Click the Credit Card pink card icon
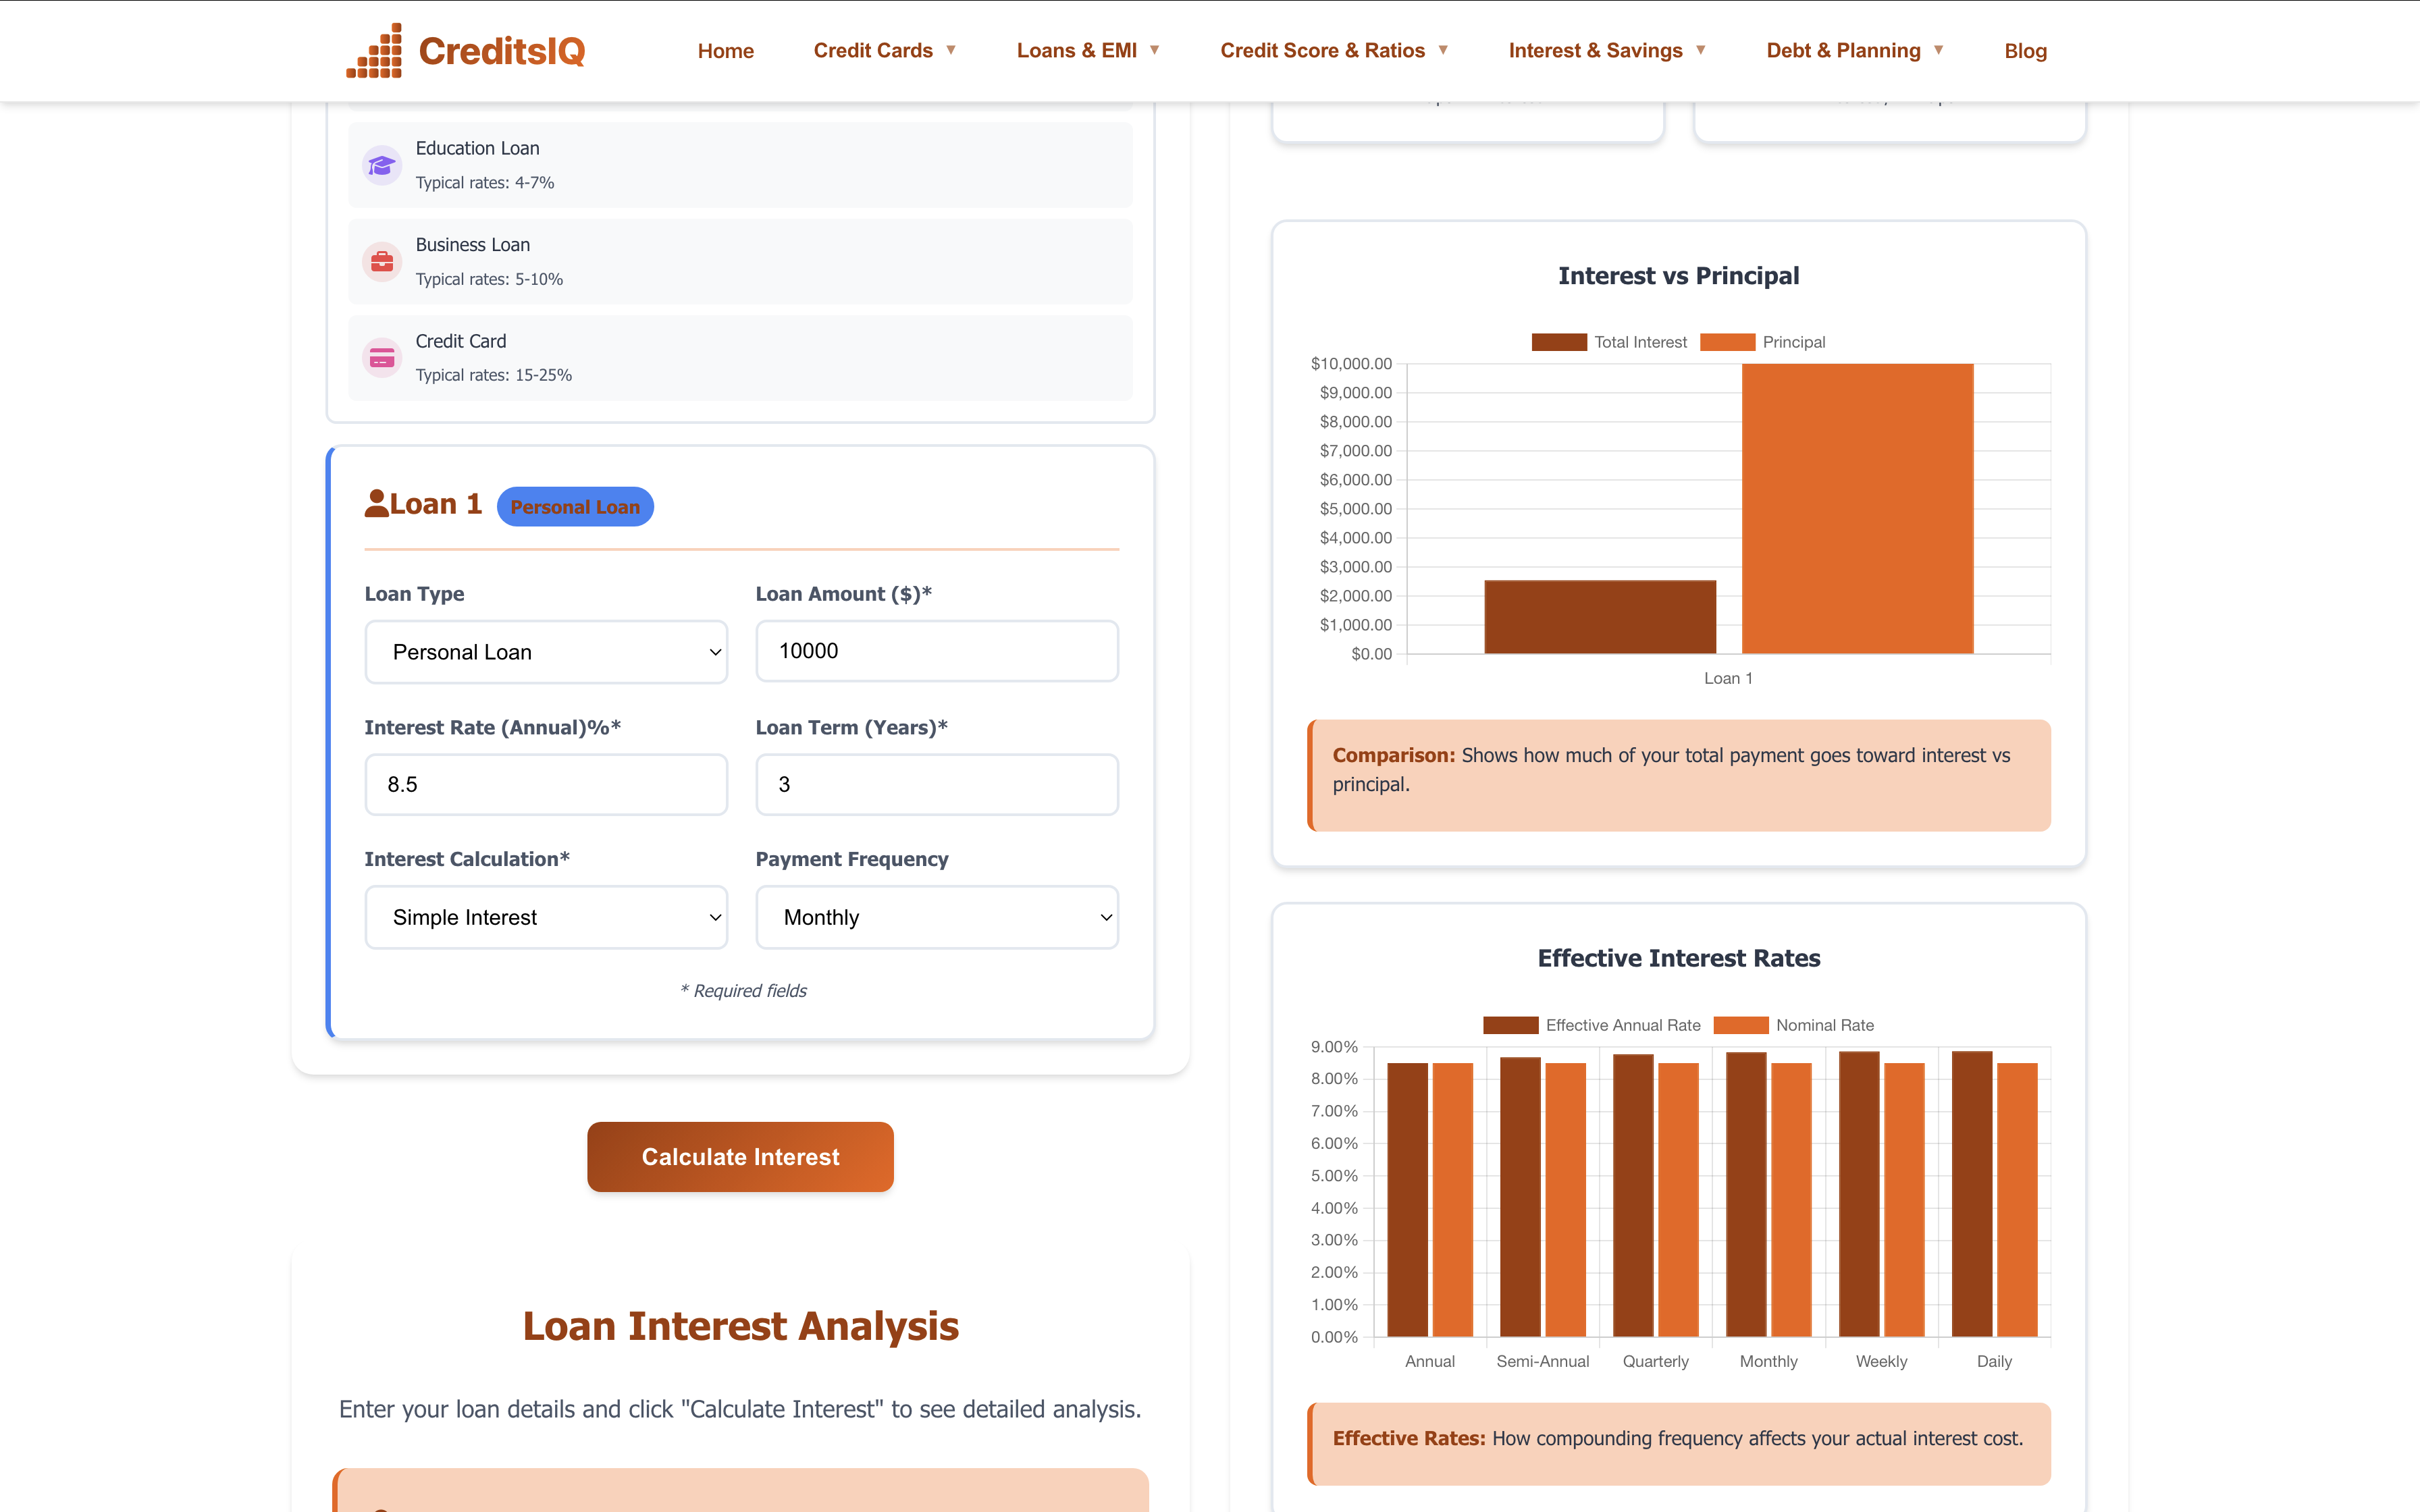The image size is (2420, 1512). tap(381, 358)
